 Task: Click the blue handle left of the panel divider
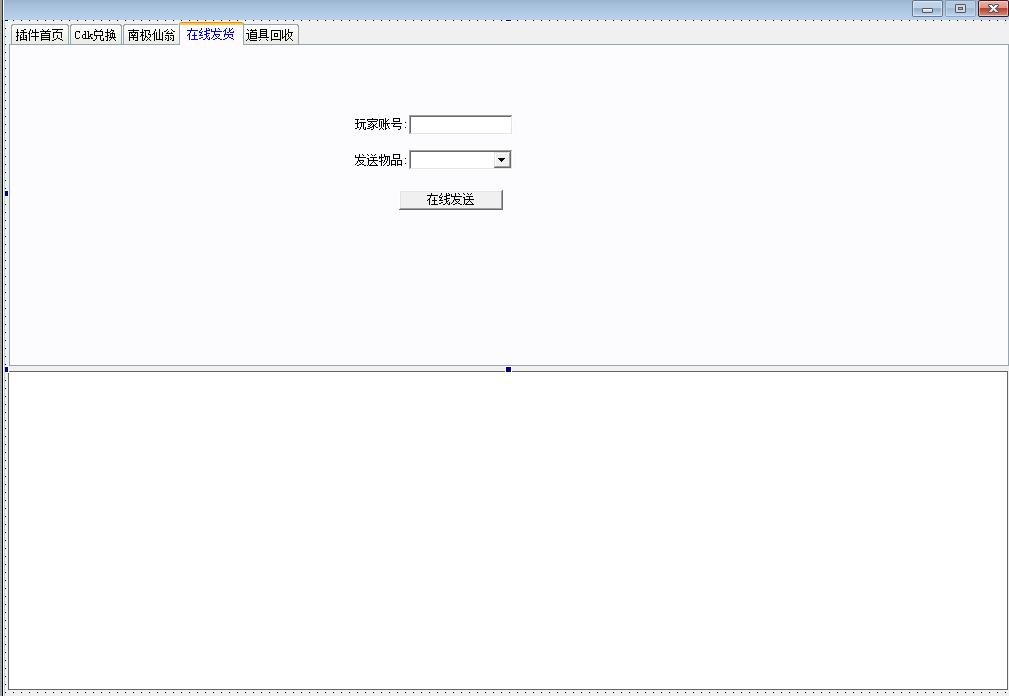pos(6,369)
